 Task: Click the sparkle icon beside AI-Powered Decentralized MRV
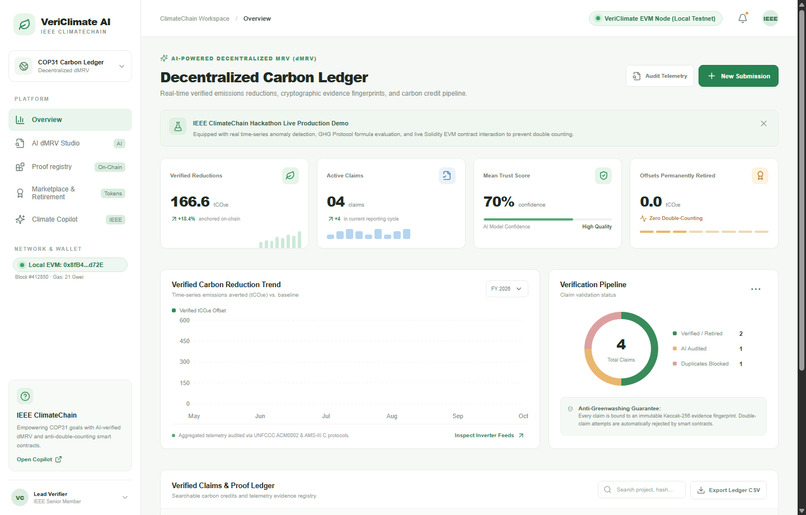[x=164, y=59]
